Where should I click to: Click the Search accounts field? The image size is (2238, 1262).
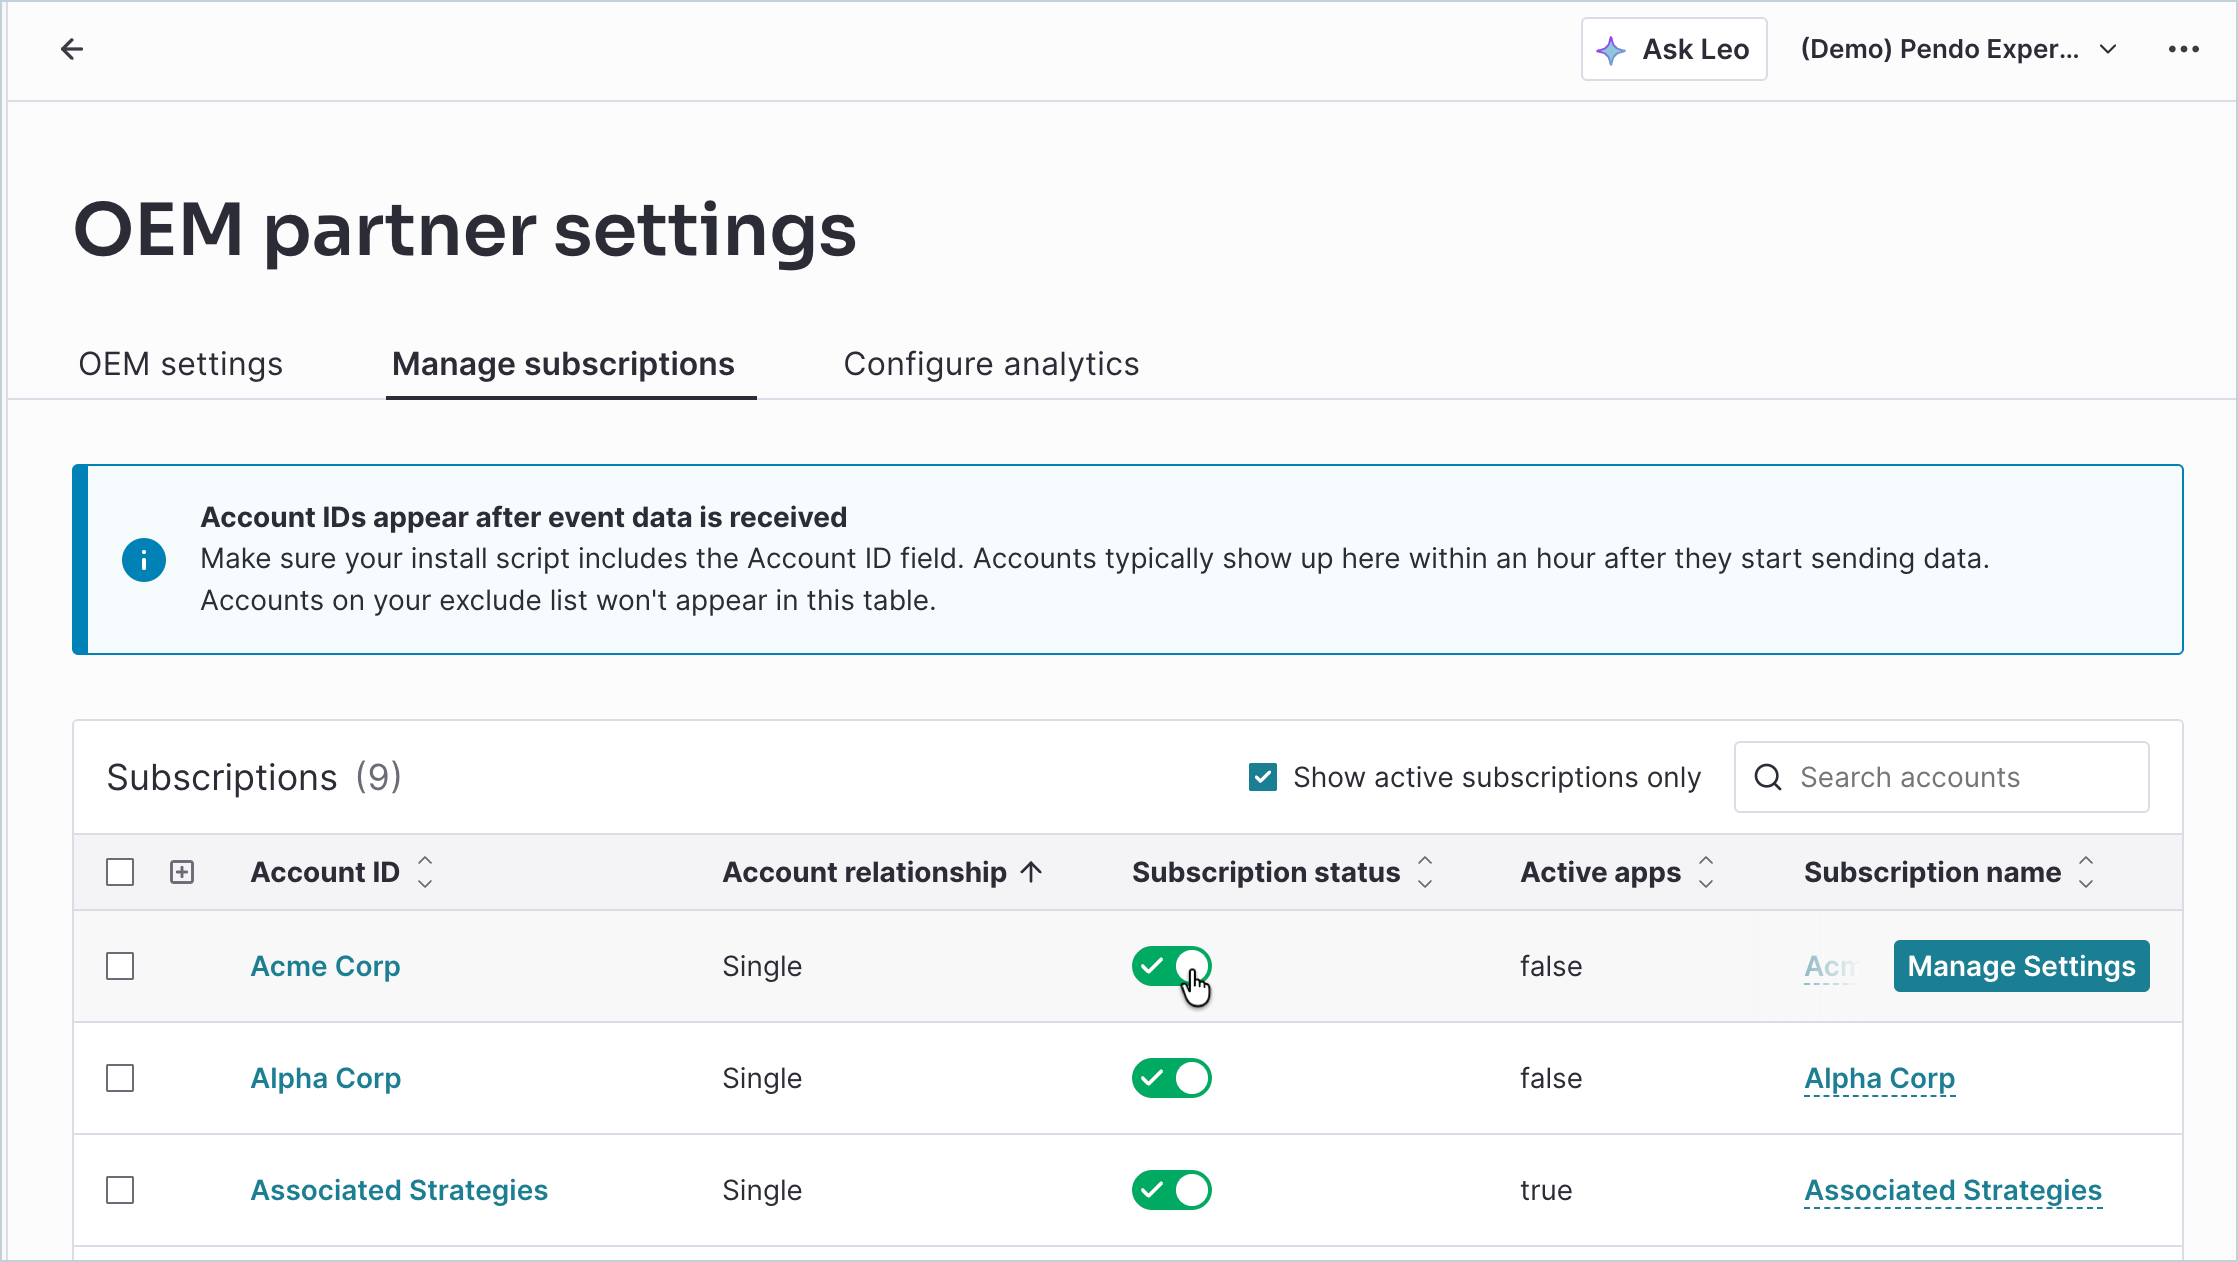point(1941,777)
